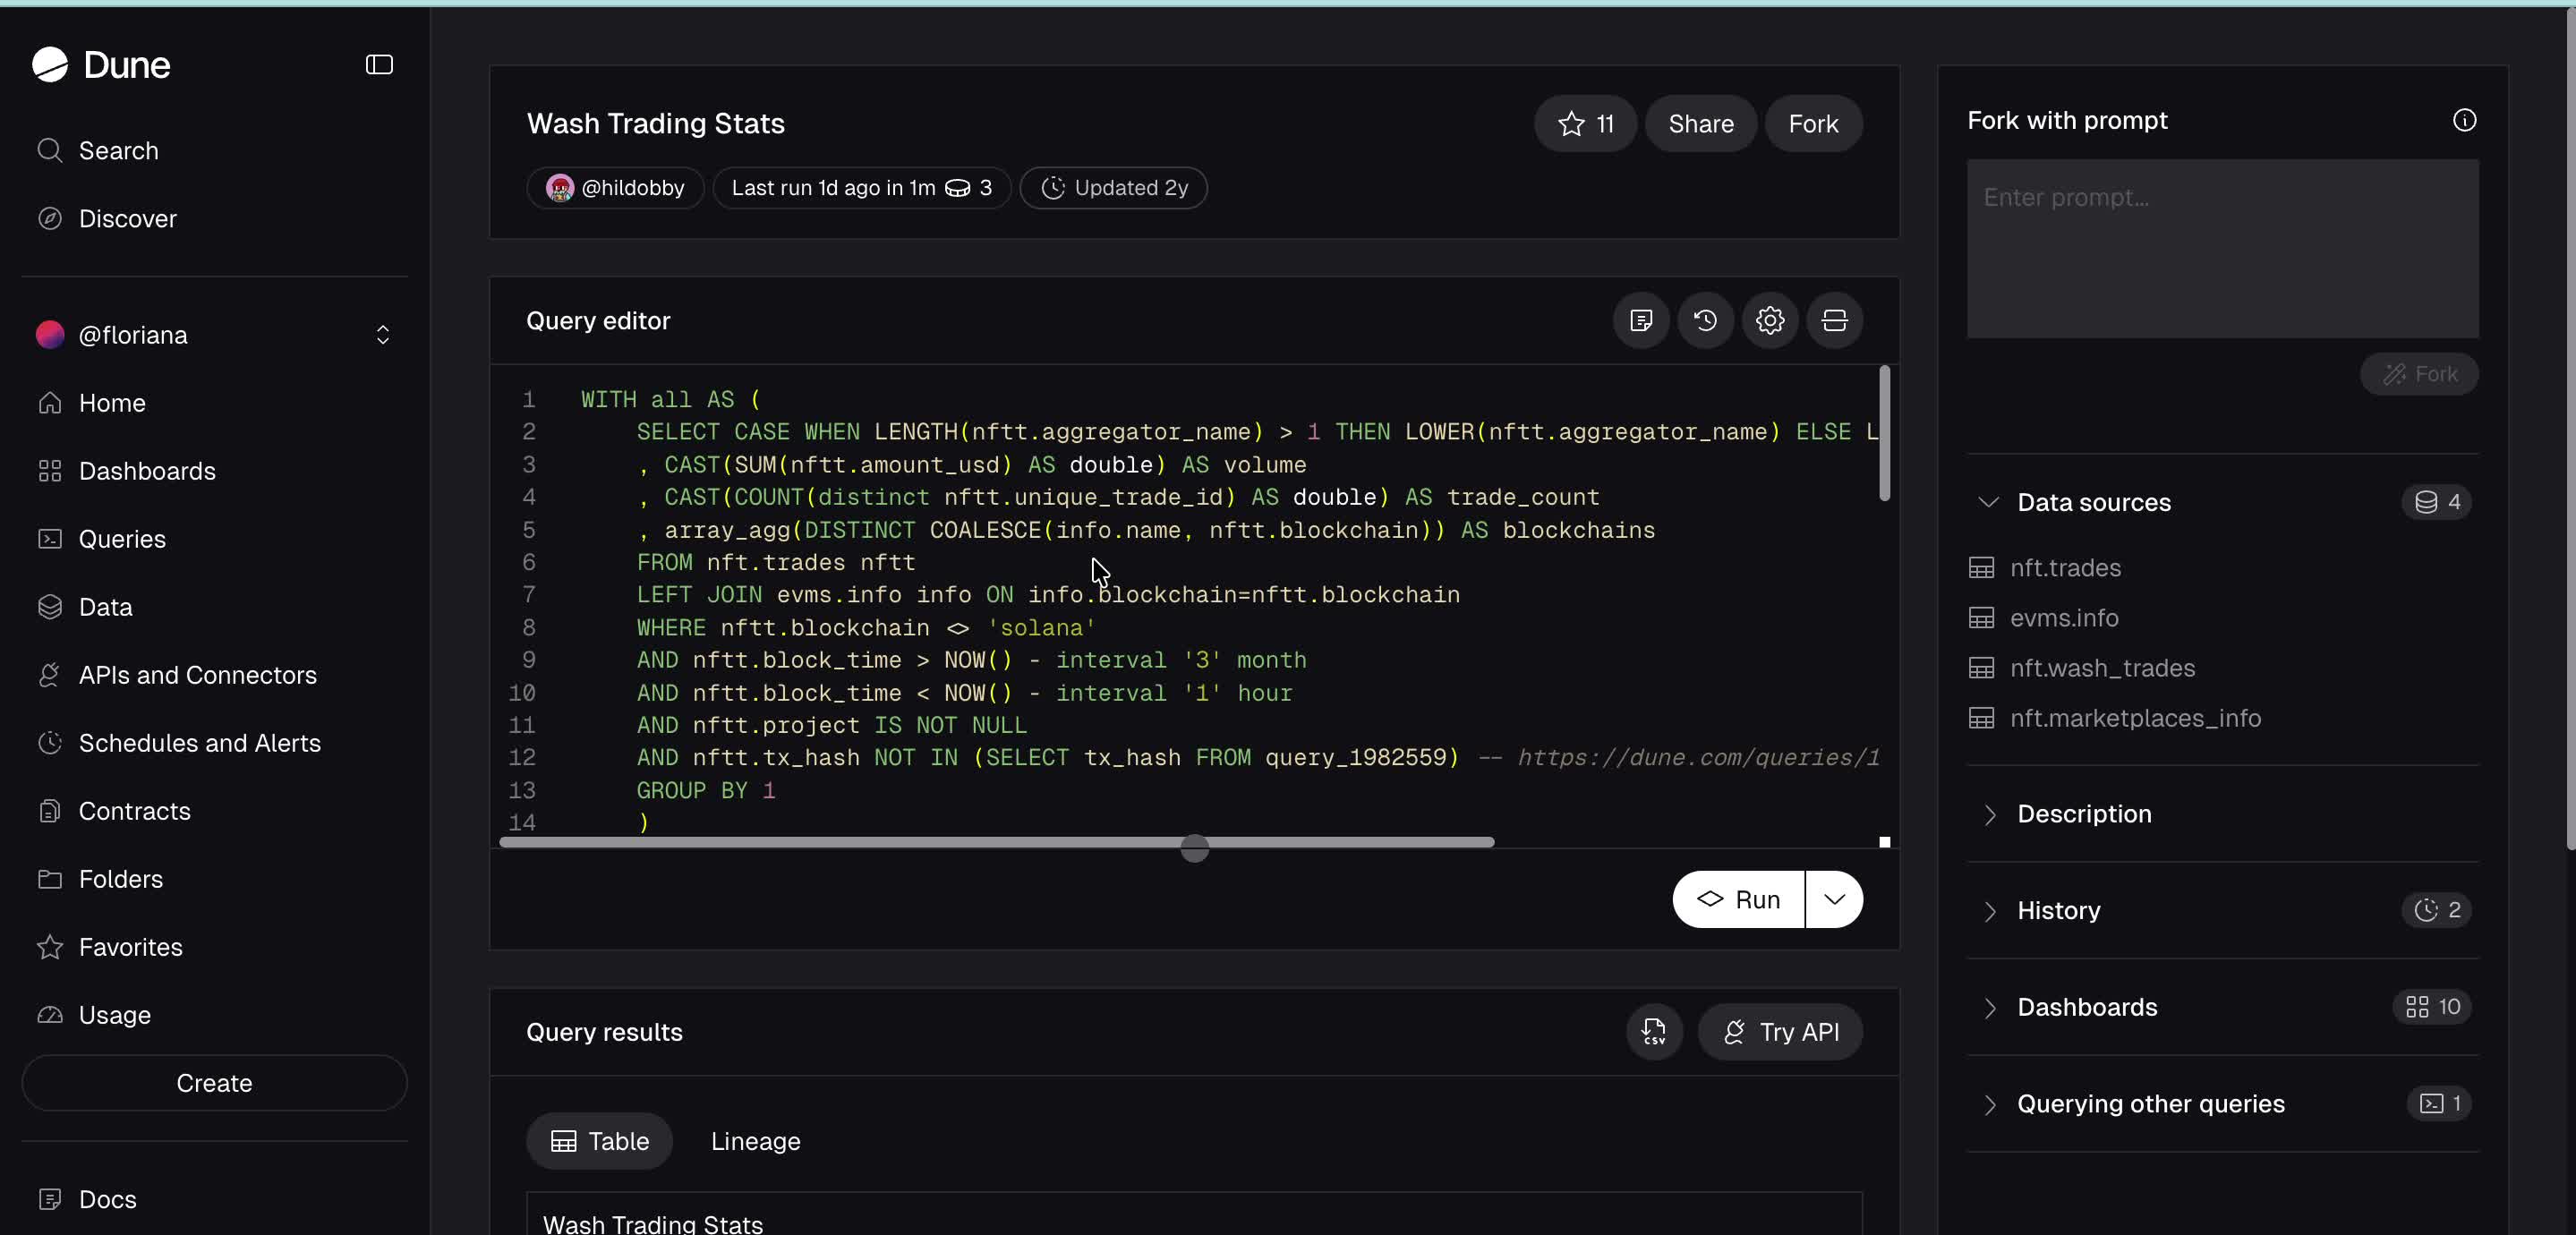Expand the Querying other queries section

[x=2222, y=1104]
